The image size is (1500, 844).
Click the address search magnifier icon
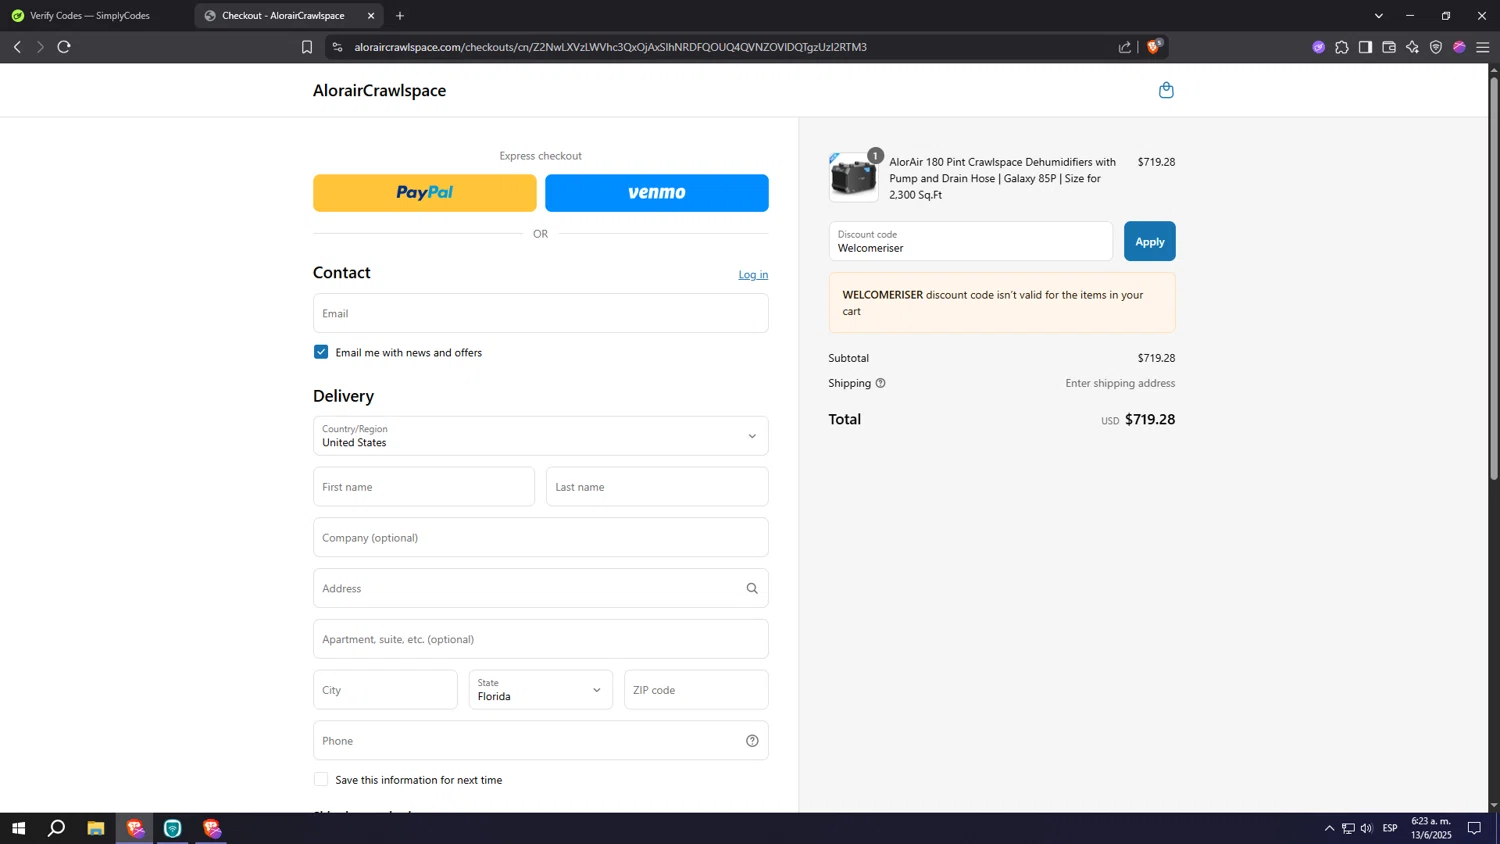pos(752,588)
